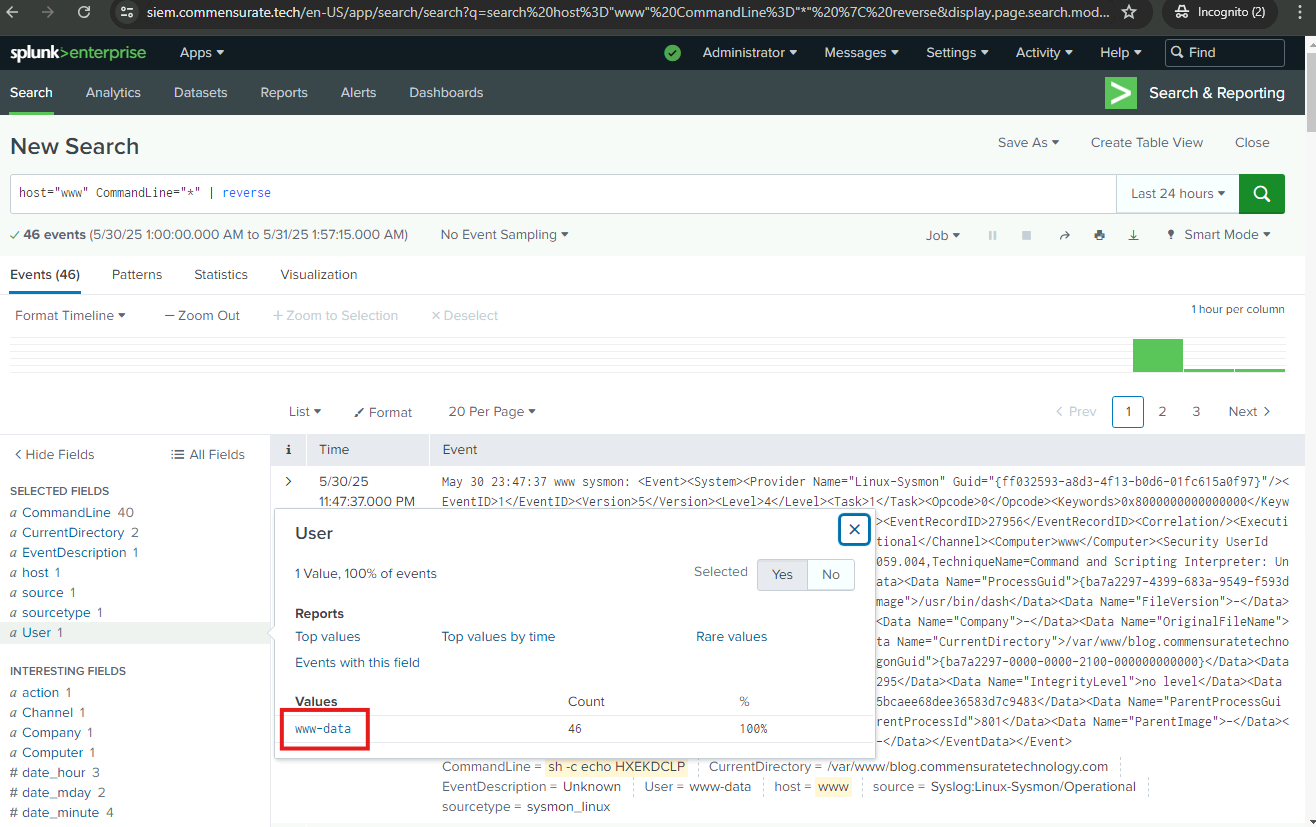Viewport: 1316px width, 827px height.
Task: Expand the first event row details
Action: point(289,482)
